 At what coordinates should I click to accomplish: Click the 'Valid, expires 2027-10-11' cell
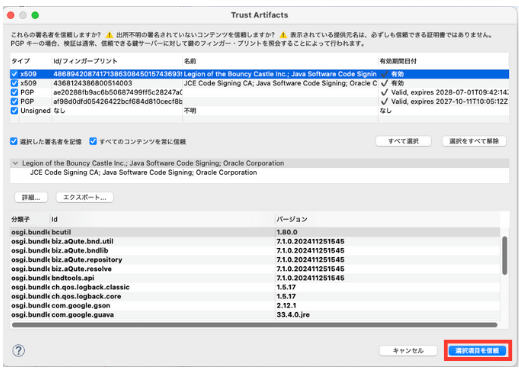445,101
